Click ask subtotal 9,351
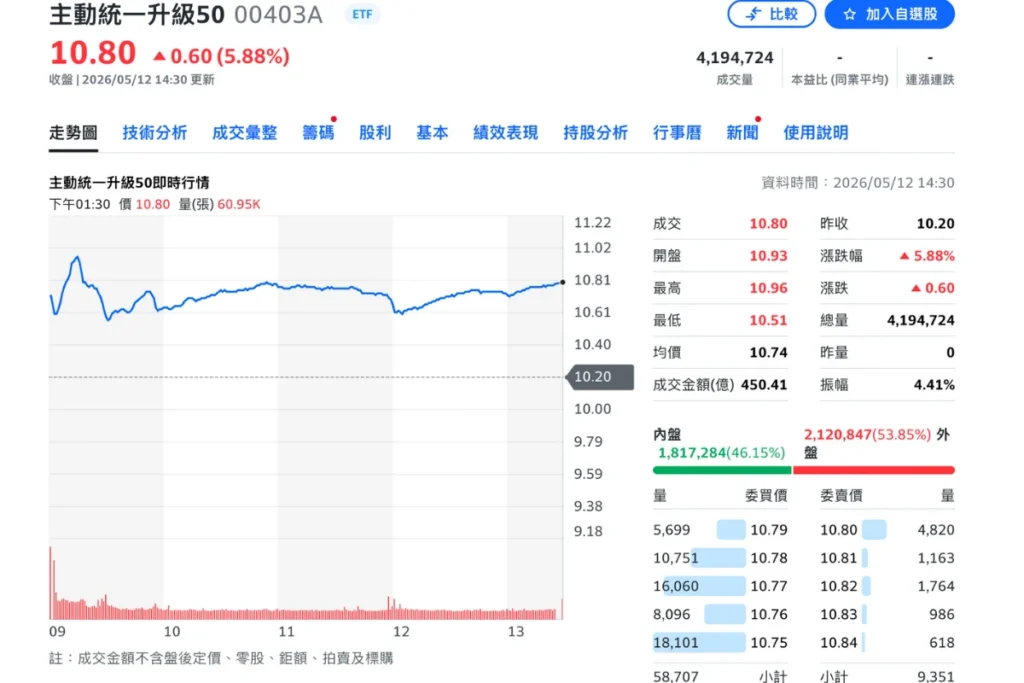Viewport: 1024px width, 683px height. coord(935,676)
